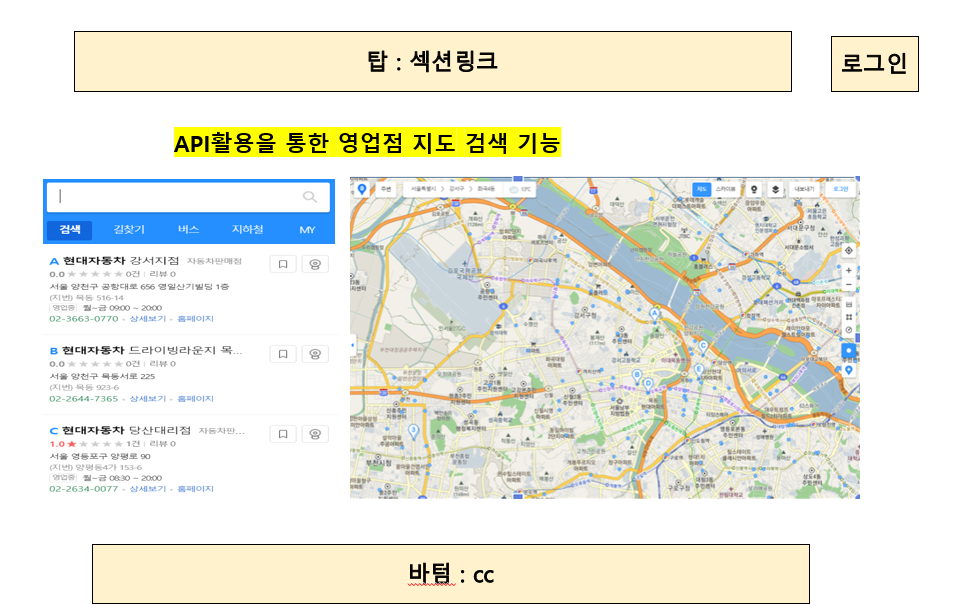This screenshot has width=976, height=605.
Task: Select 서울특별시 in the map breadcrumb
Action: click(x=423, y=189)
